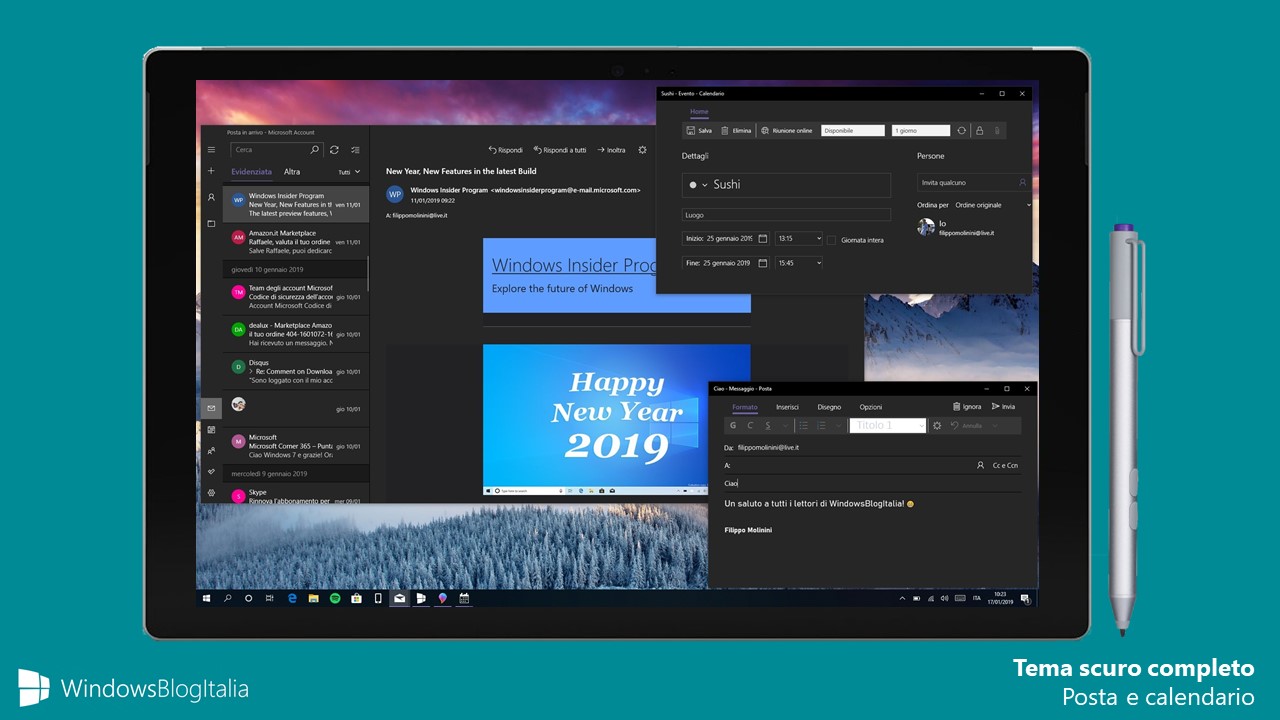Open the gear actions icon in the reading pane

pyautogui.click(x=642, y=150)
